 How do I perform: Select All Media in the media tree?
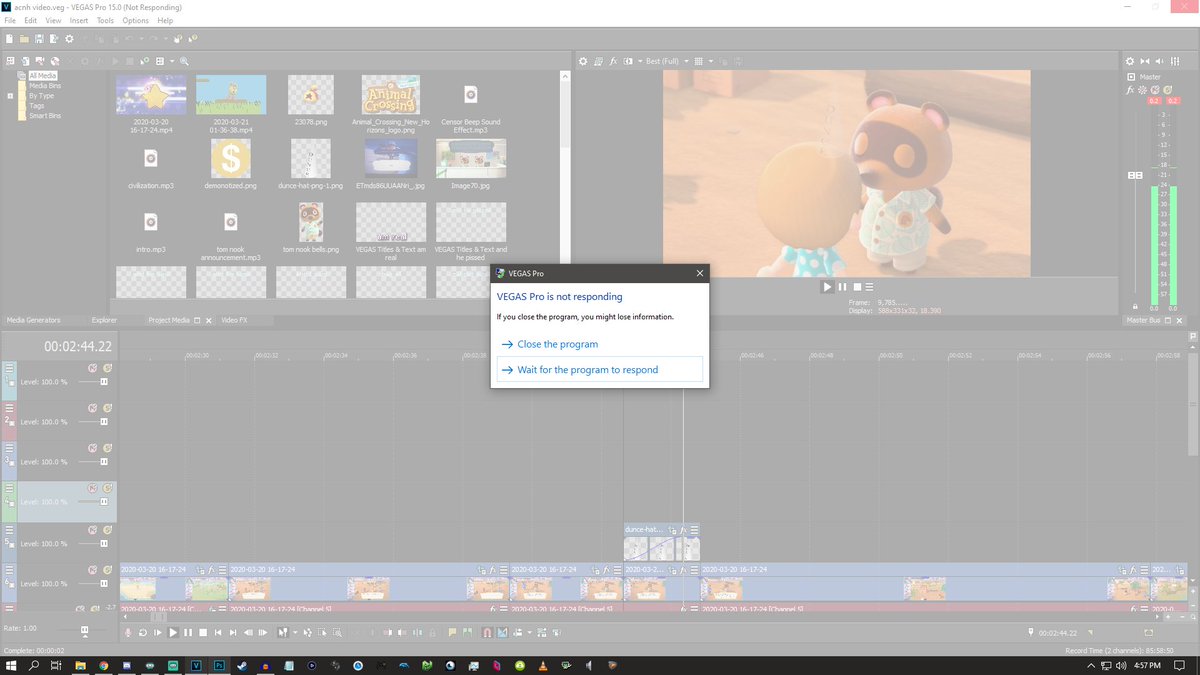click(43, 75)
